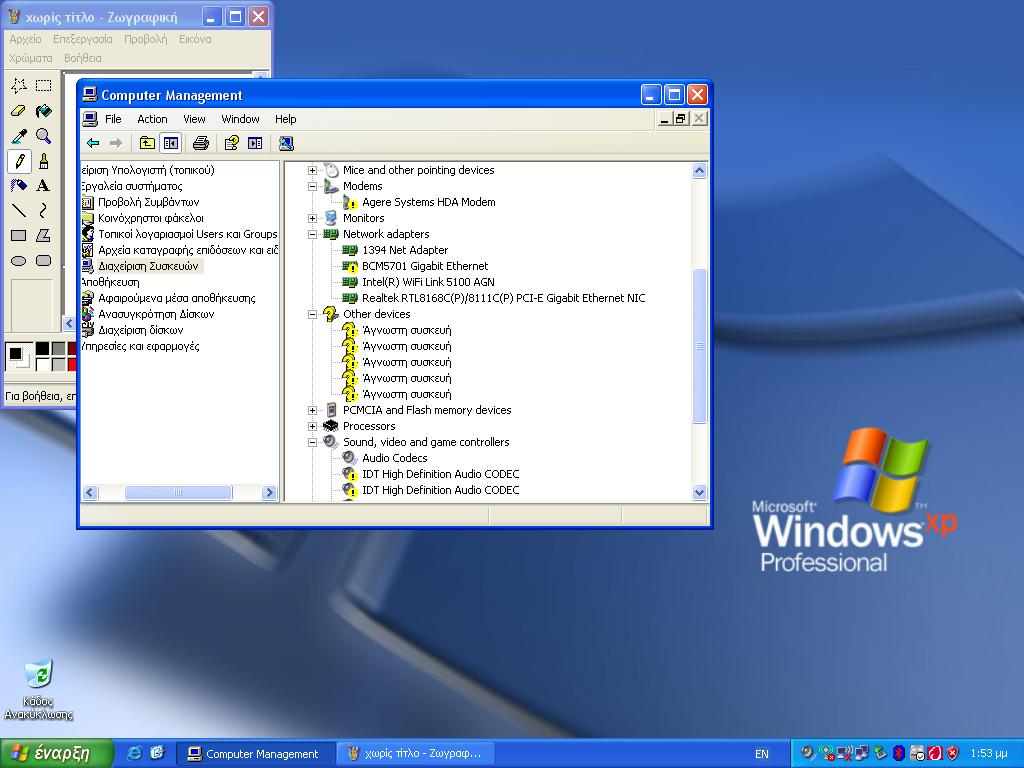Click the Back arrow in Computer Management toolbar
Image resolution: width=1024 pixels, height=768 pixels.
click(x=93, y=143)
